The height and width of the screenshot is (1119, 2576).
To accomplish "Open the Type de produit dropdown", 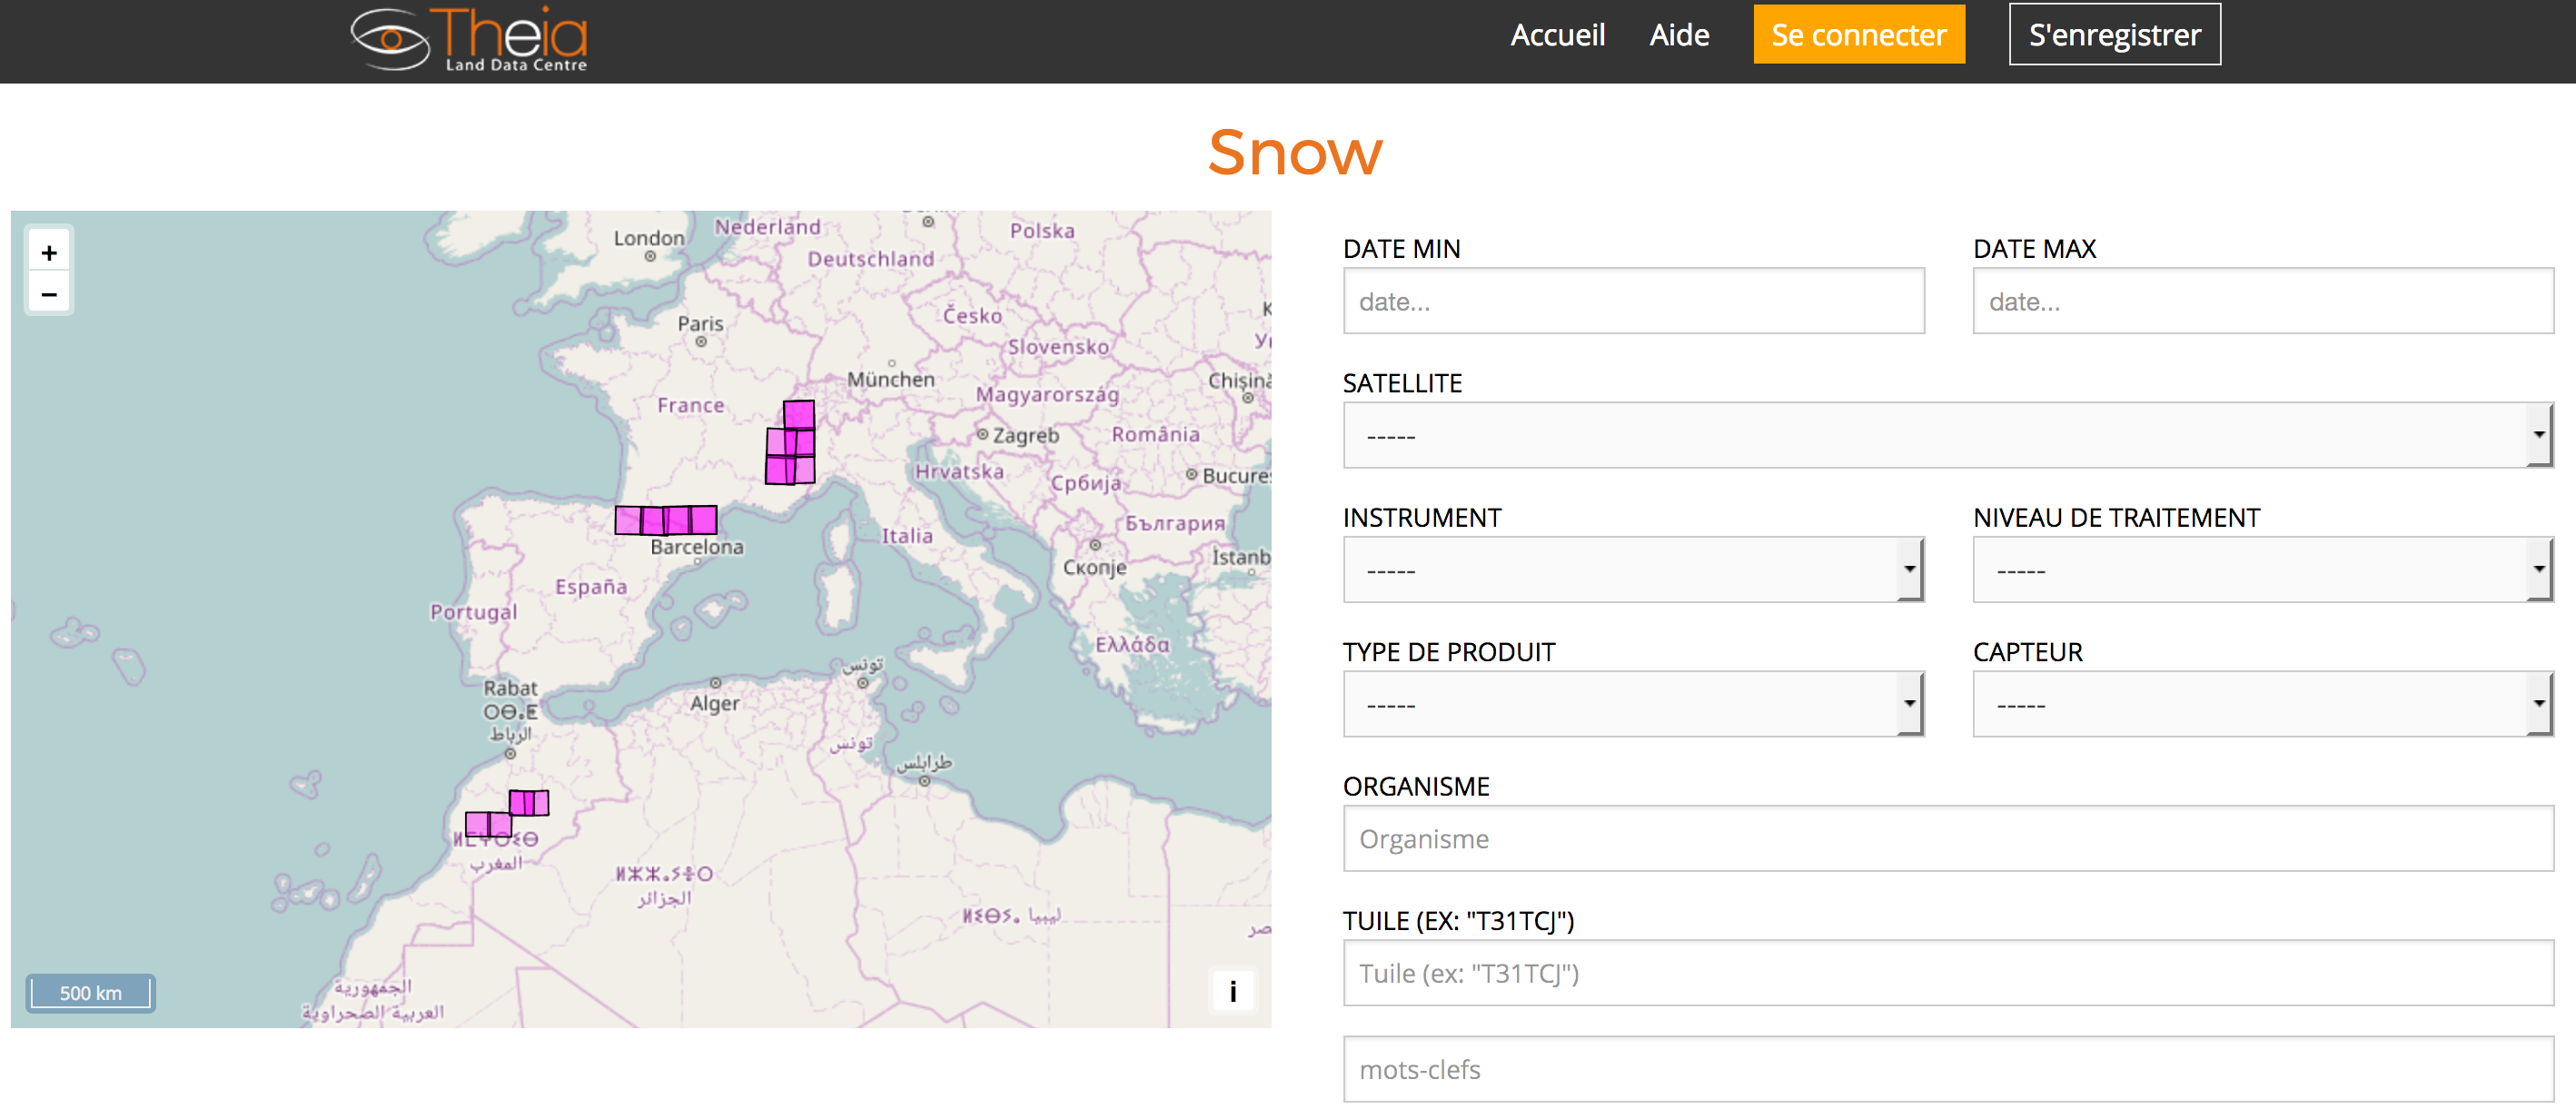I will pyautogui.click(x=1633, y=704).
